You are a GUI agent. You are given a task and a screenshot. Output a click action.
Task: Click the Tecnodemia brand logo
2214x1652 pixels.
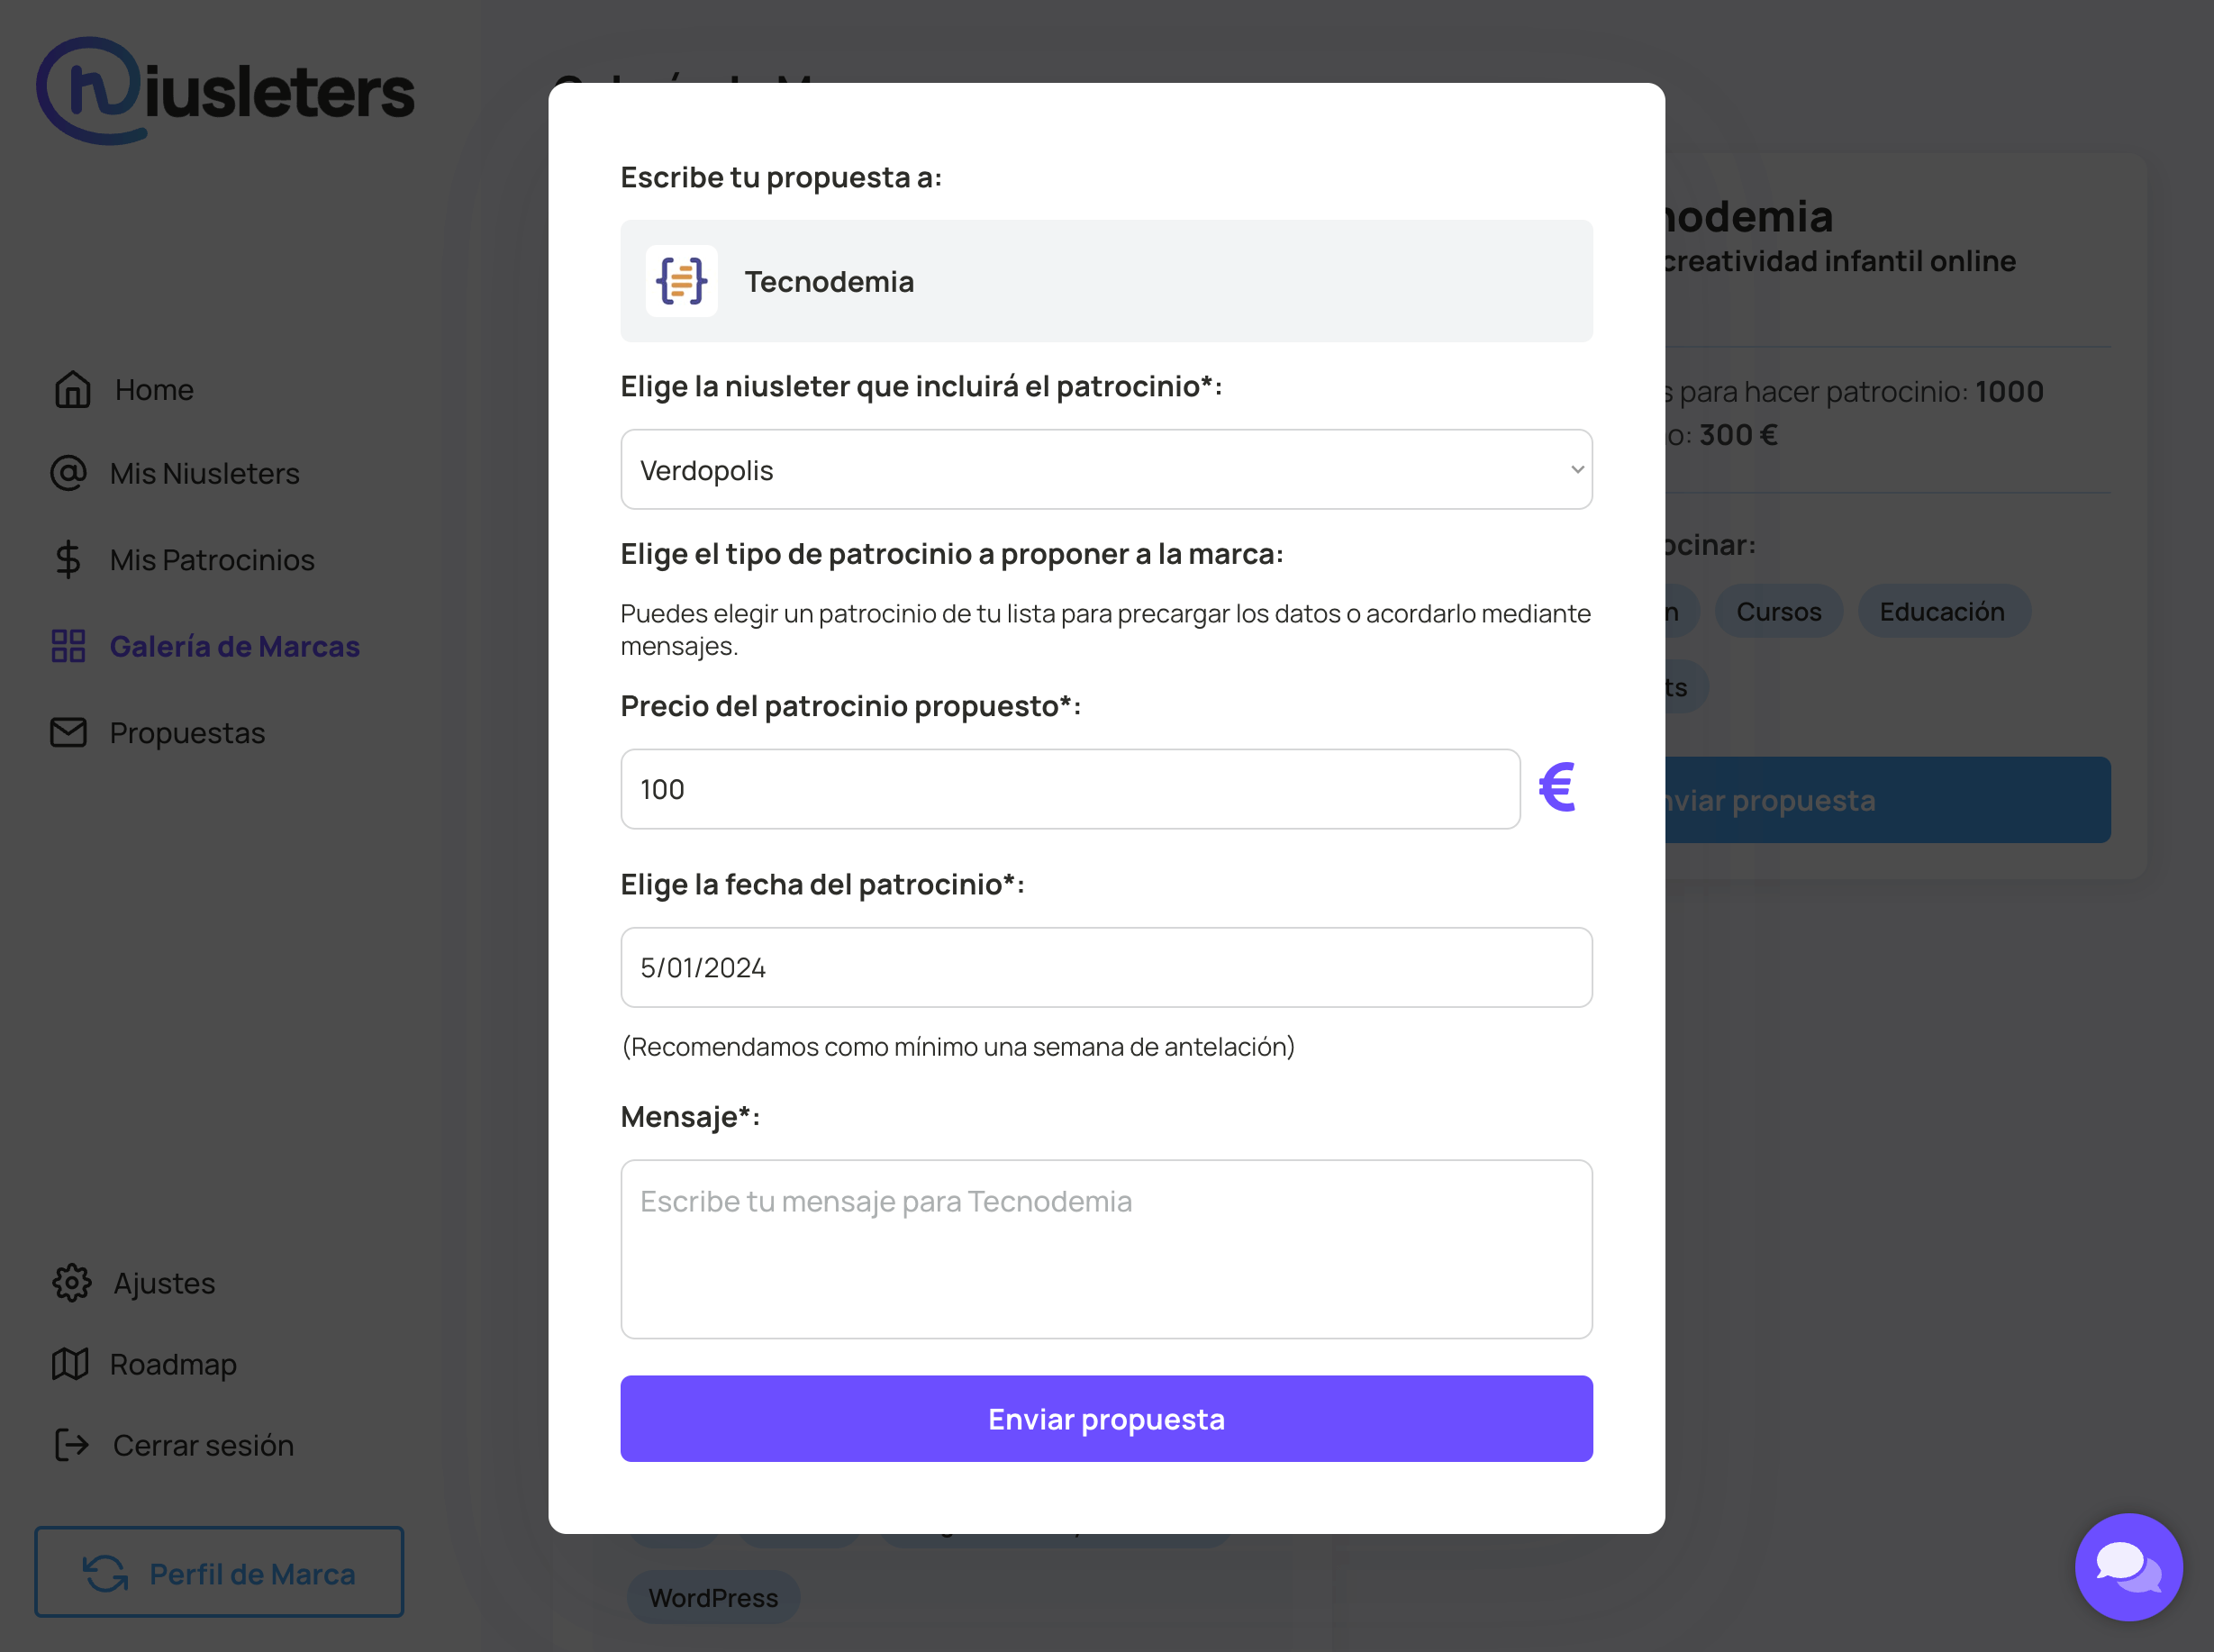pos(681,281)
